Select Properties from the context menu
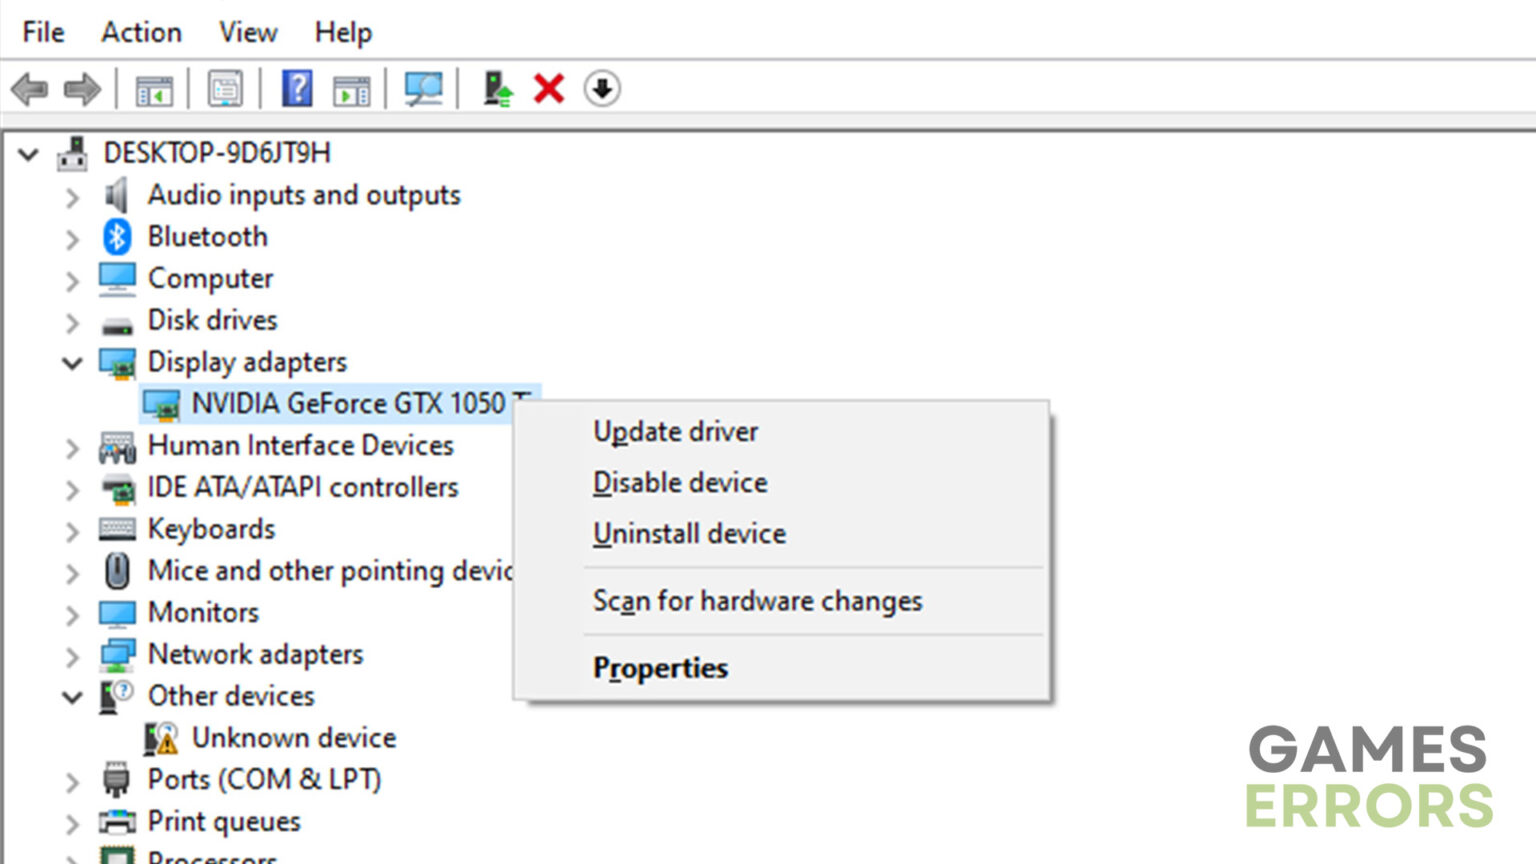The height and width of the screenshot is (864, 1536). pos(660,667)
